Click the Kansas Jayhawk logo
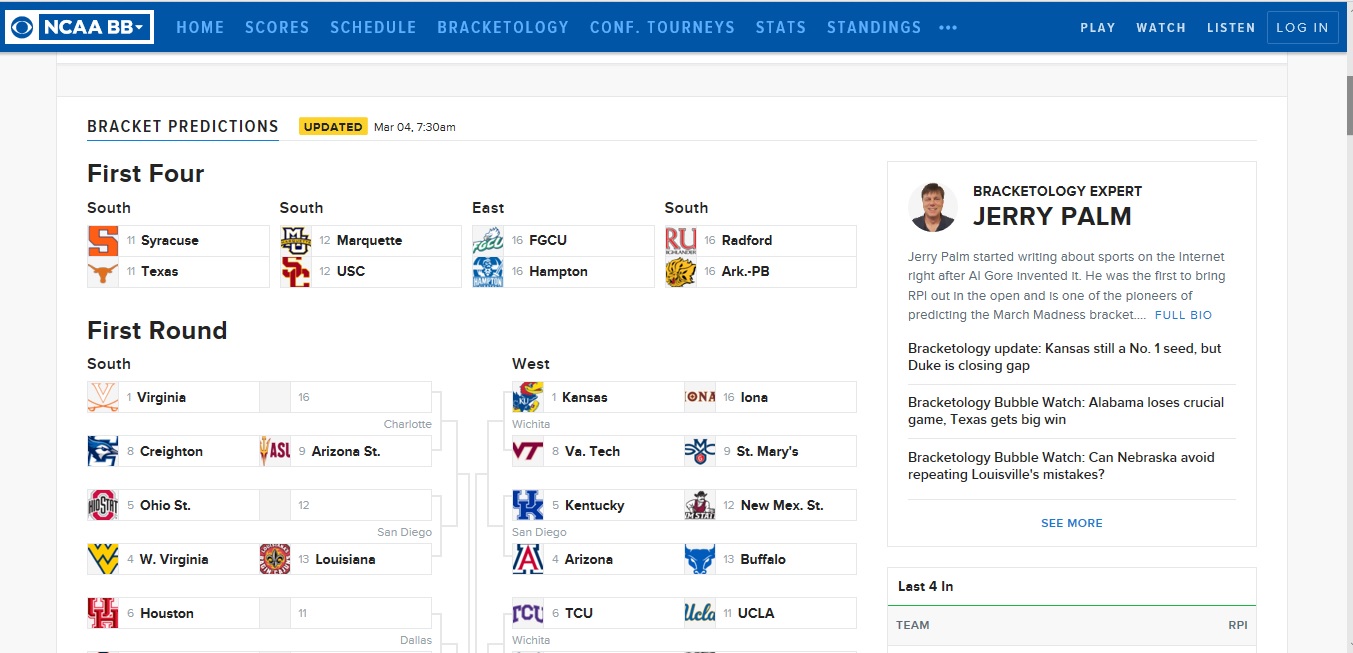Screen dimensions: 1353x653 pyautogui.click(x=528, y=397)
